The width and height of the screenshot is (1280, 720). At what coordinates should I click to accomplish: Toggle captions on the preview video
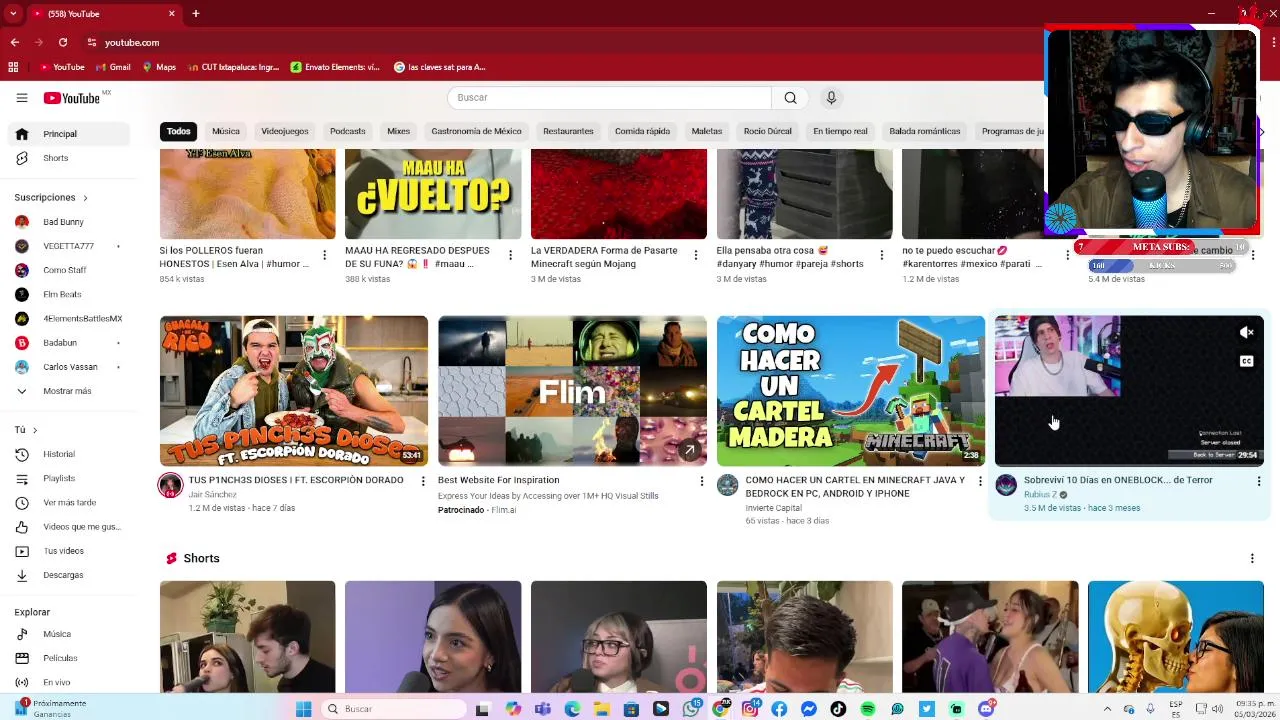pyautogui.click(x=1246, y=361)
